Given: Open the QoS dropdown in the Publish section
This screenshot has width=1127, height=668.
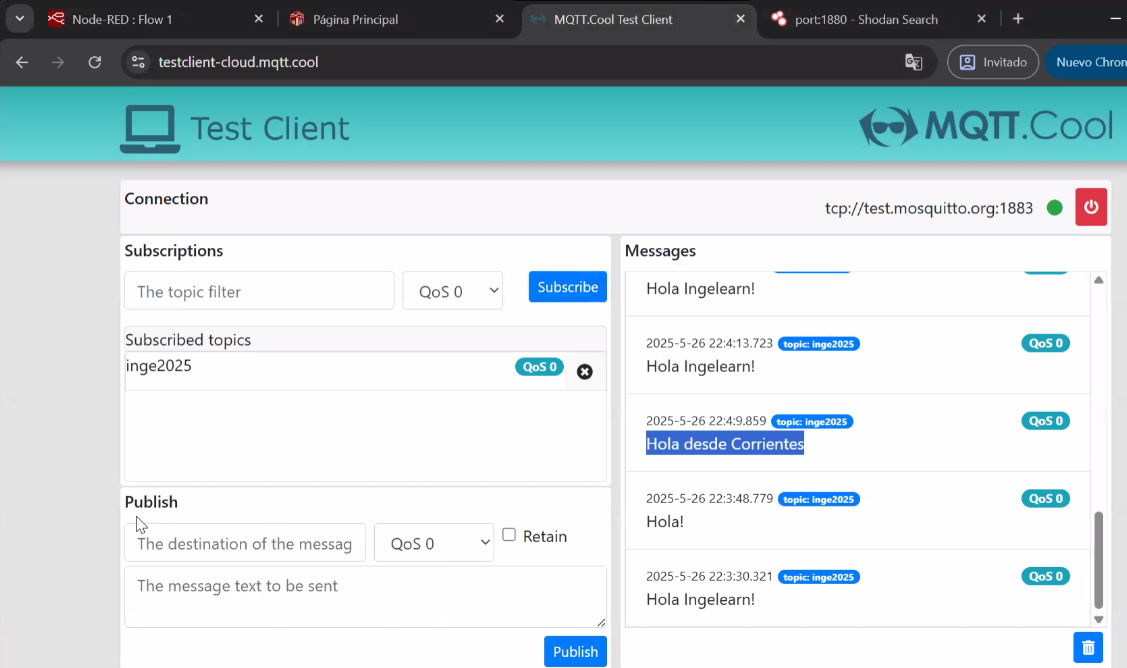Looking at the screenshot, I should pyautogui.click(x=433, y=543).
